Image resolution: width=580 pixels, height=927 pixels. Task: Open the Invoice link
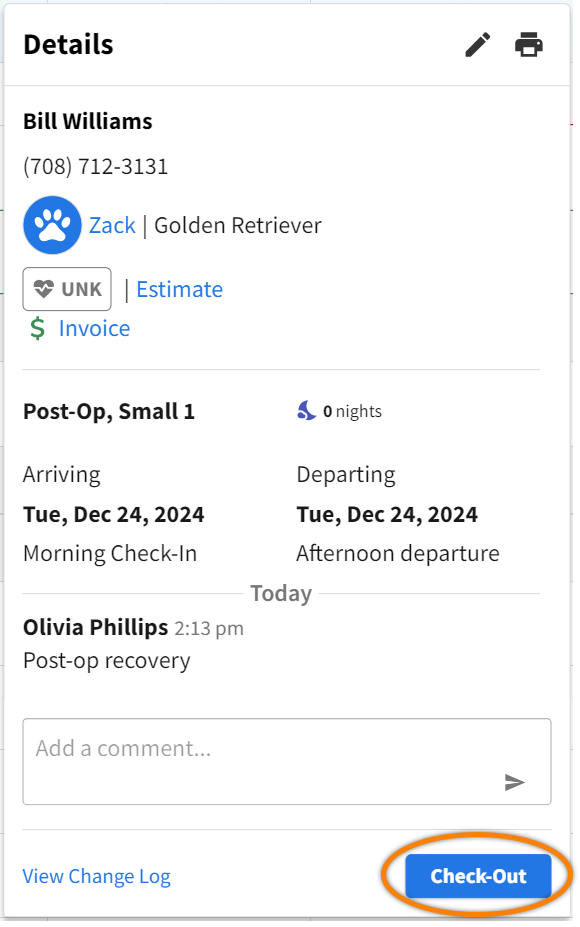pos(94,328)
